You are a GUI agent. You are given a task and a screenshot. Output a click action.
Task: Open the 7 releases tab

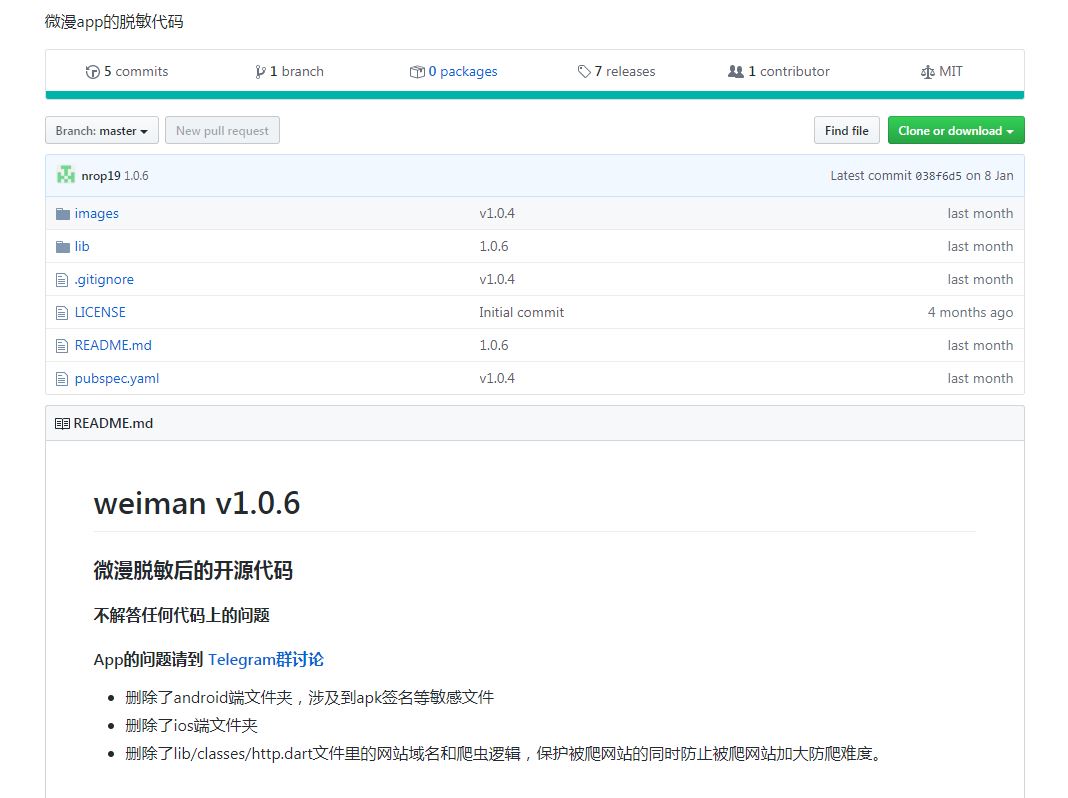616,71
